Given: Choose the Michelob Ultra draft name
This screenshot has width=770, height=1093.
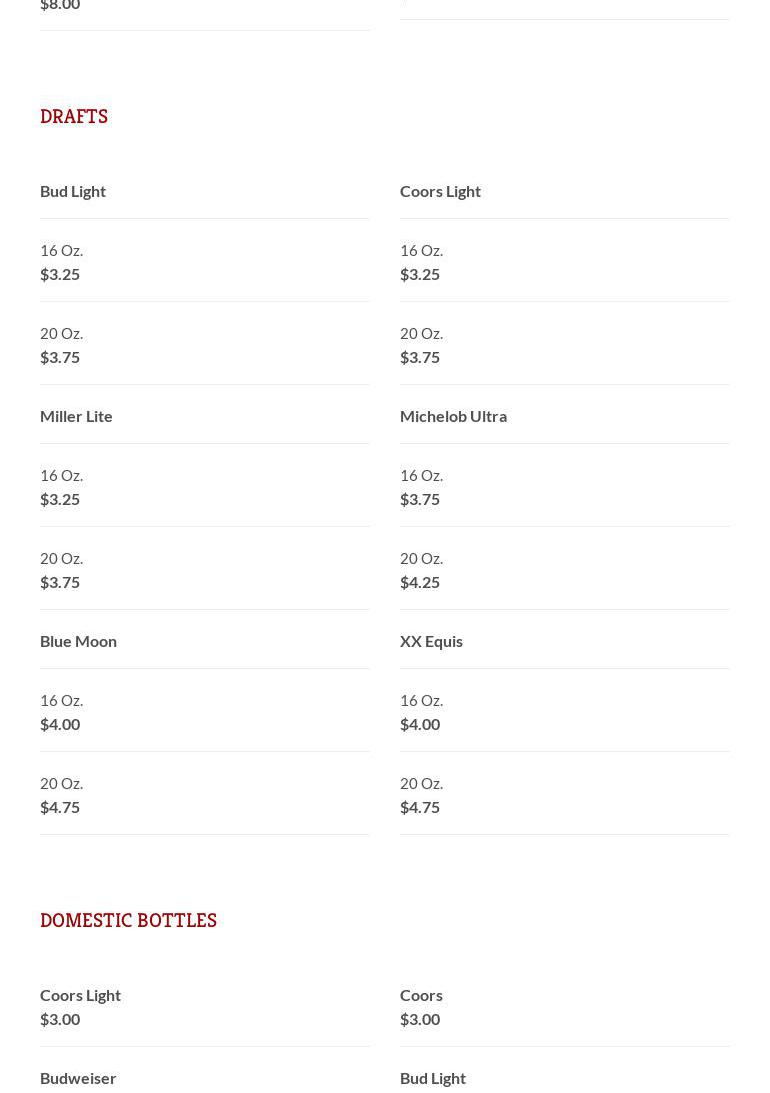Looking at the screenshot, I should tap(453, 416).
